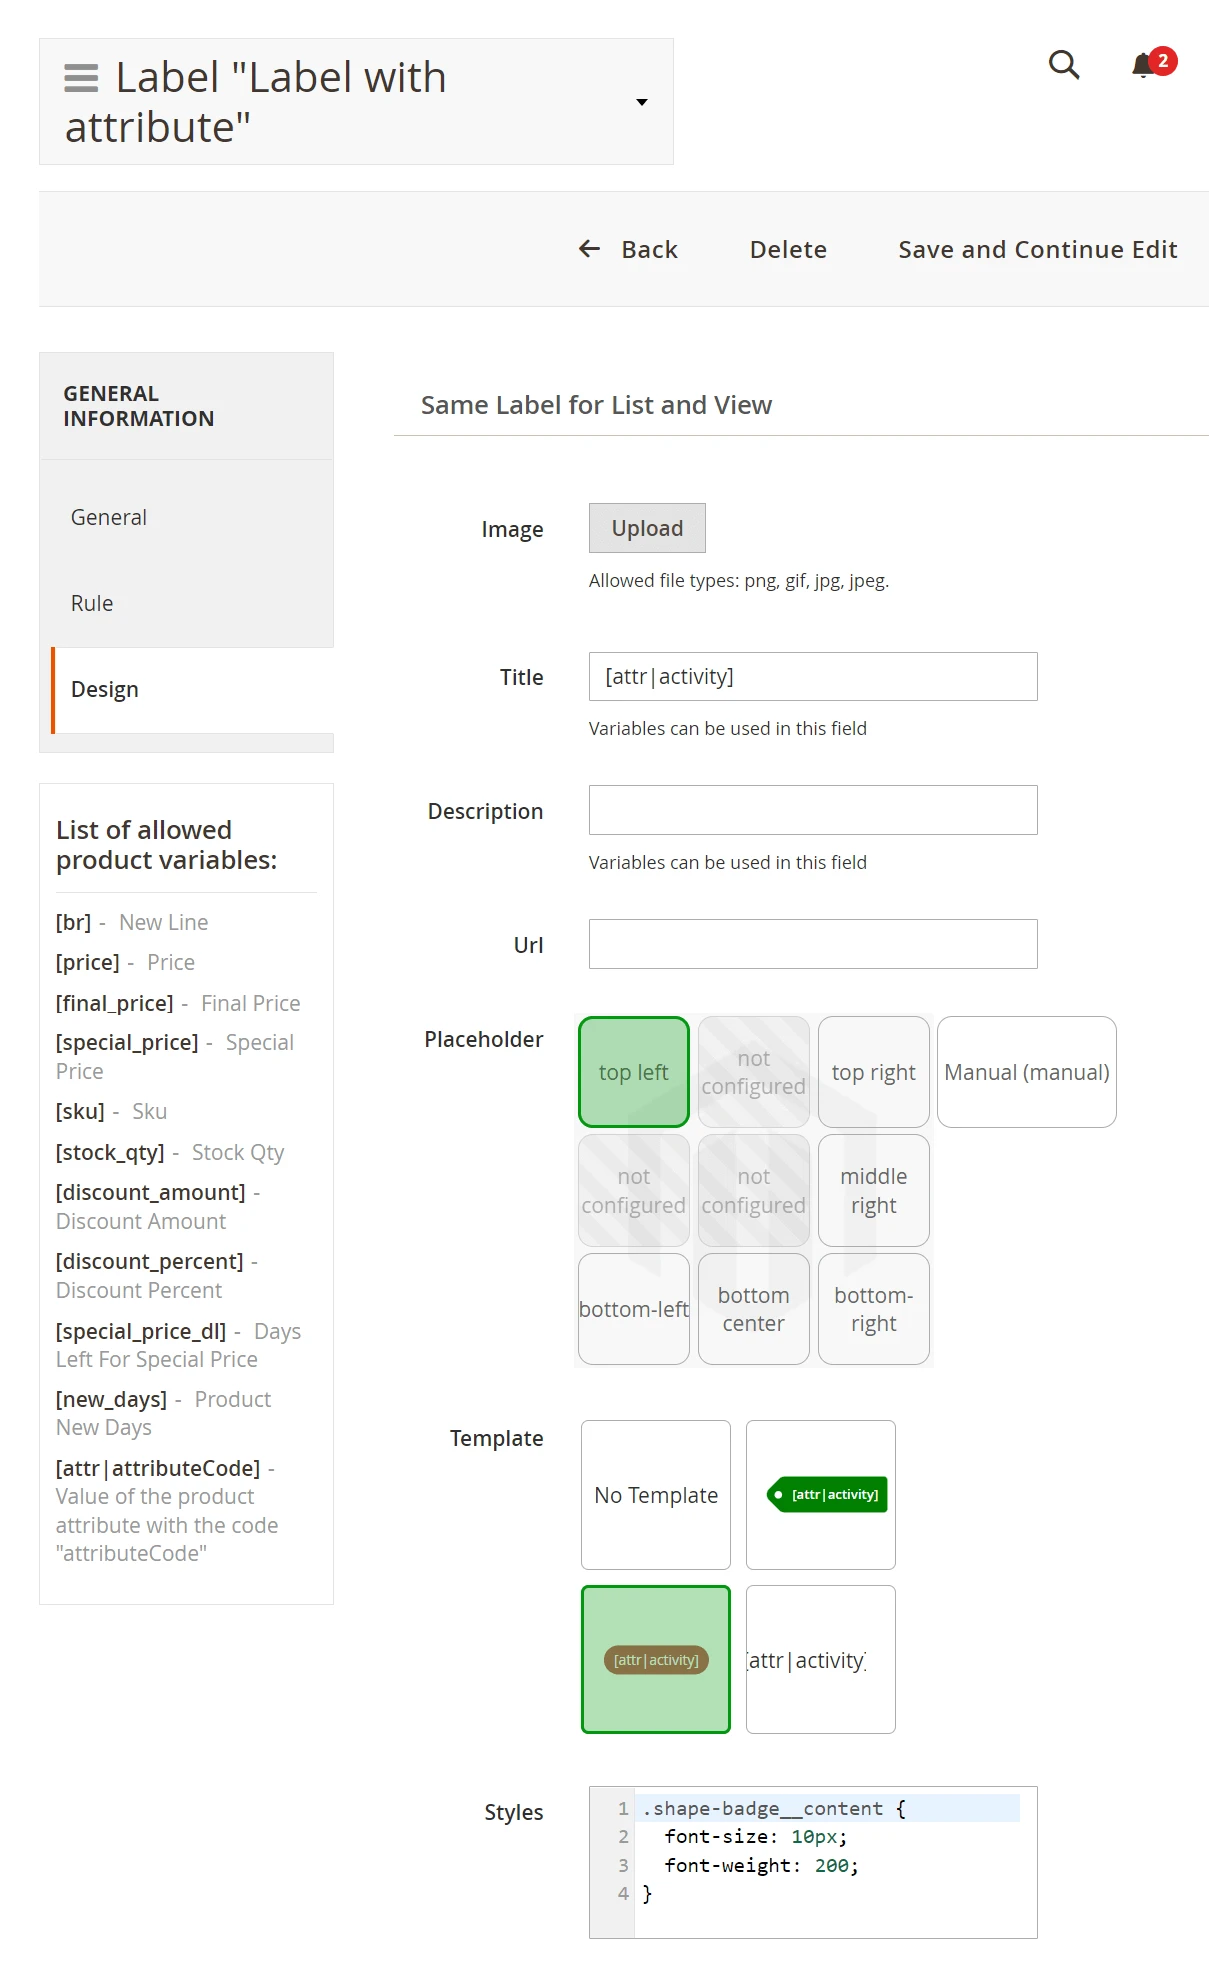Choose bottom center placeholder position
The width and height of the screenshot is (1209, 1961).
pyautogui.click(x=753, y=1309)
